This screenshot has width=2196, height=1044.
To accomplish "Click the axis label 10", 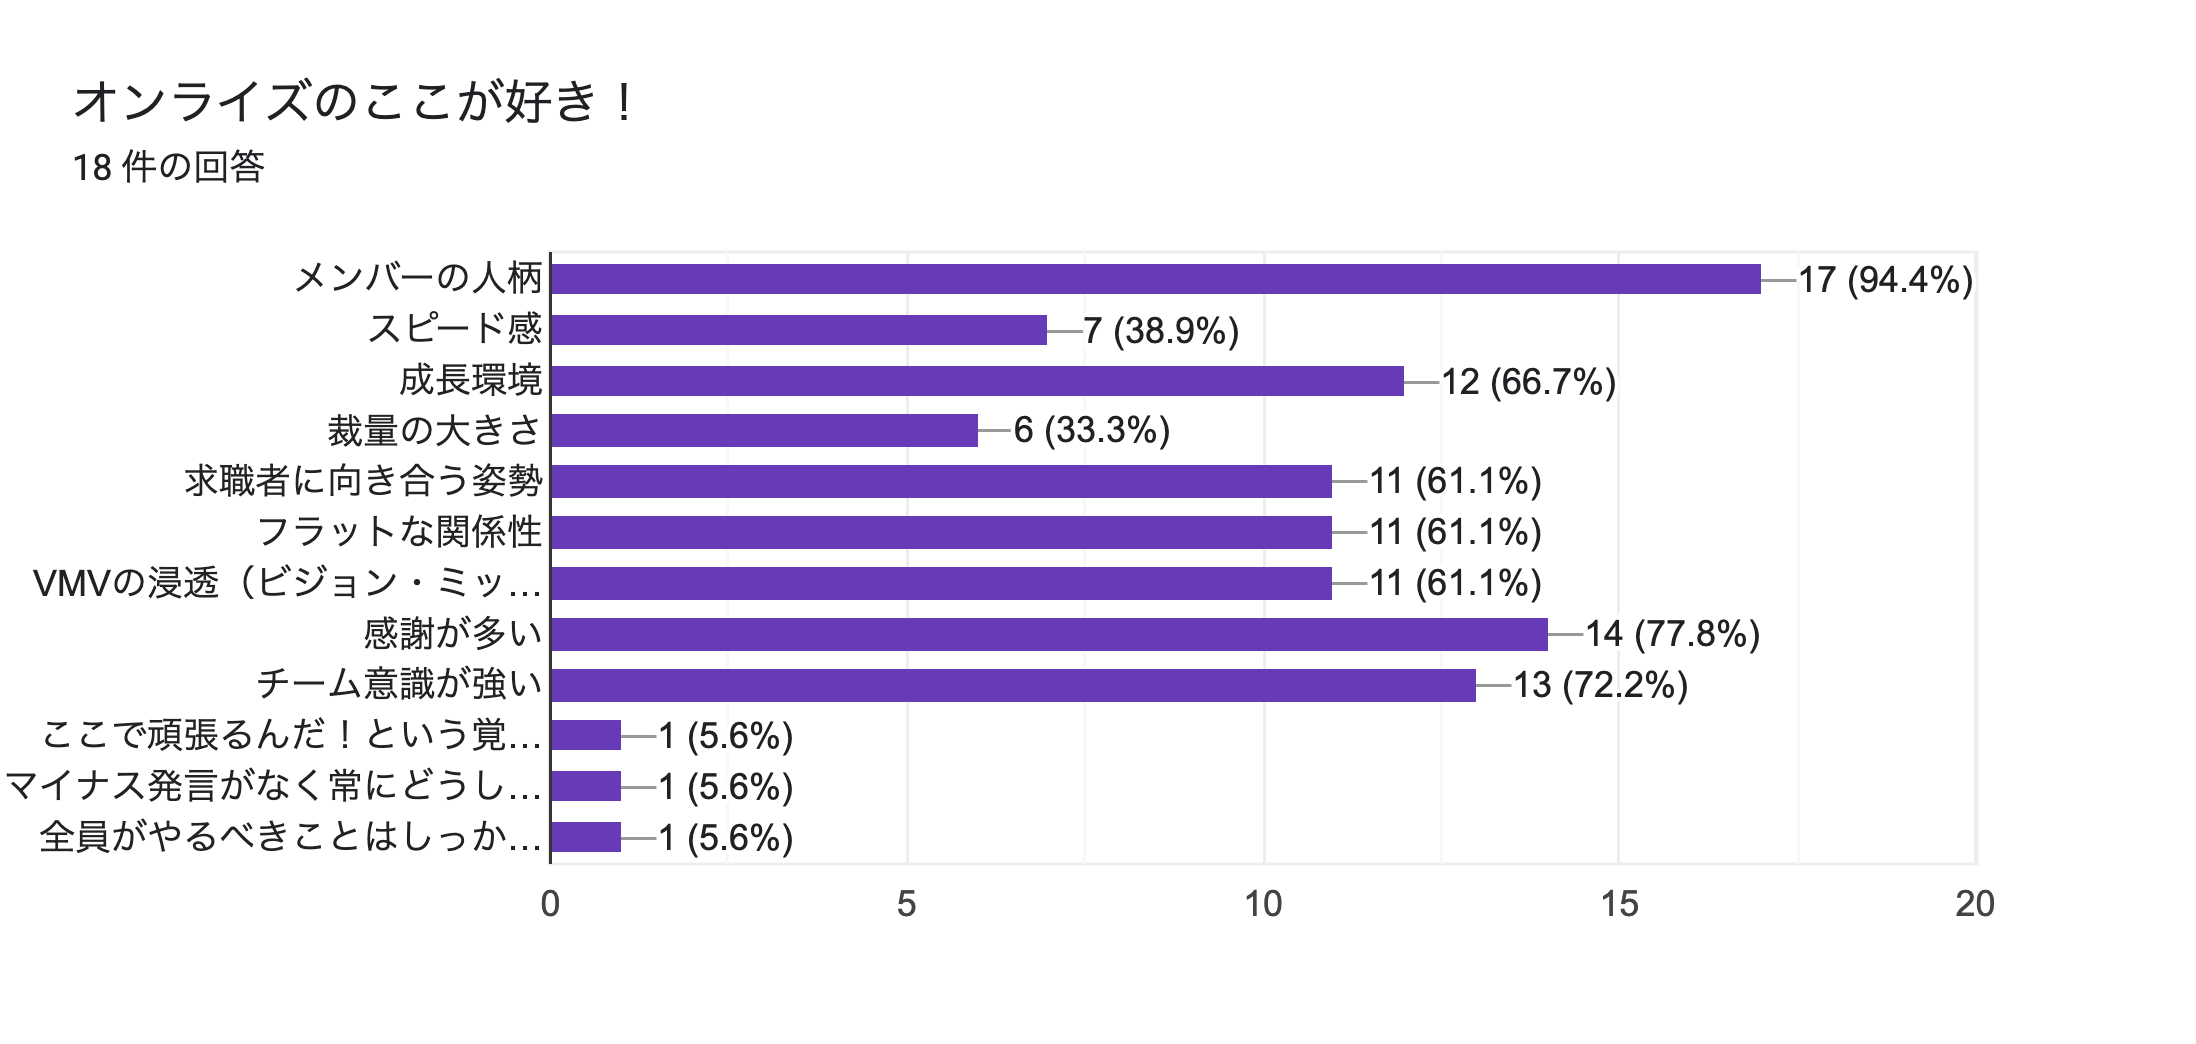I will click(x=1263, y=904).
